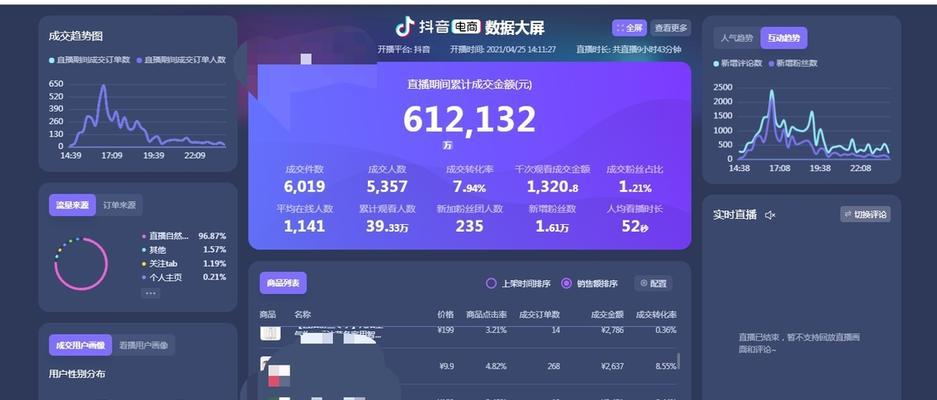
Task: Click 成交金额 column header
Action: (x=607, y=314)
